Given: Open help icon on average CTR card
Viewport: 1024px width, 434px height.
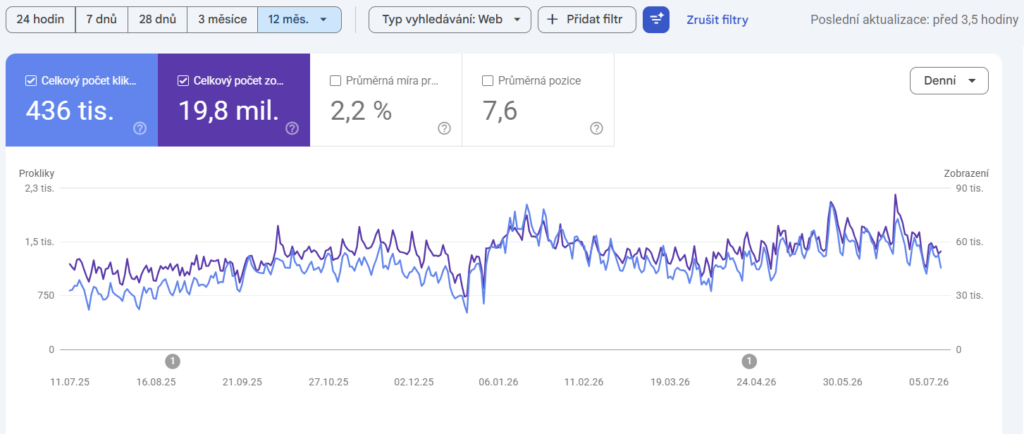Looking at the screenshot, I should click(444, 129).
